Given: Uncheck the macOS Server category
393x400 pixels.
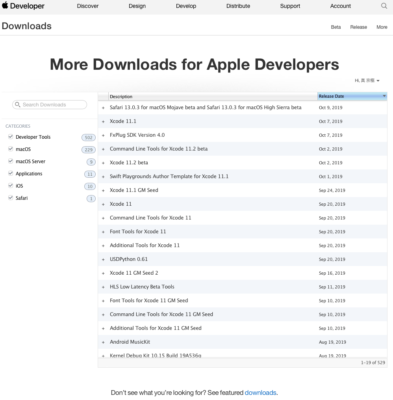Looking at the screenshot, I should pos(10,161).
